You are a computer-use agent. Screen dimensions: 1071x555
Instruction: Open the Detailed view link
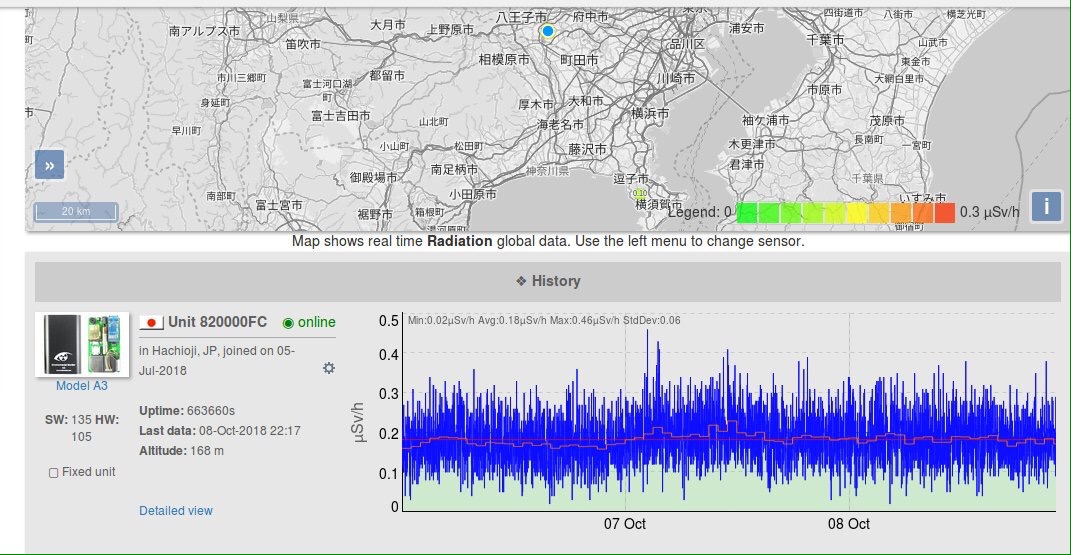click(x=176, y=511)
